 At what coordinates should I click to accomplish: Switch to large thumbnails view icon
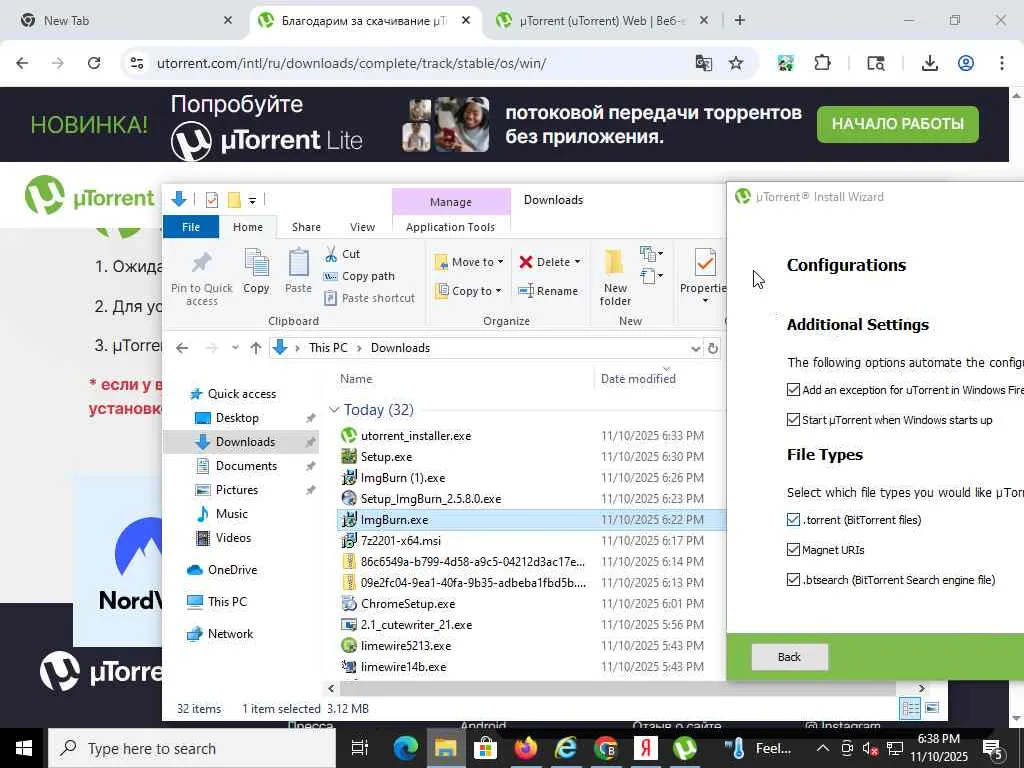tap(932, 708)
